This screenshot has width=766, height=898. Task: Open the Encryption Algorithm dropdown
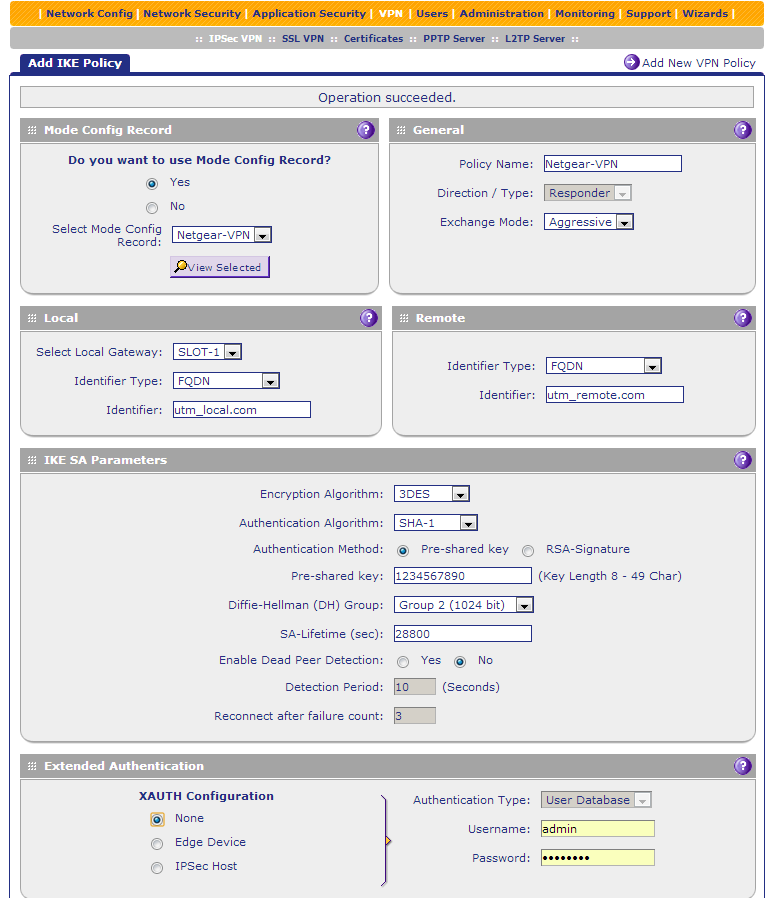click(432, 494)
